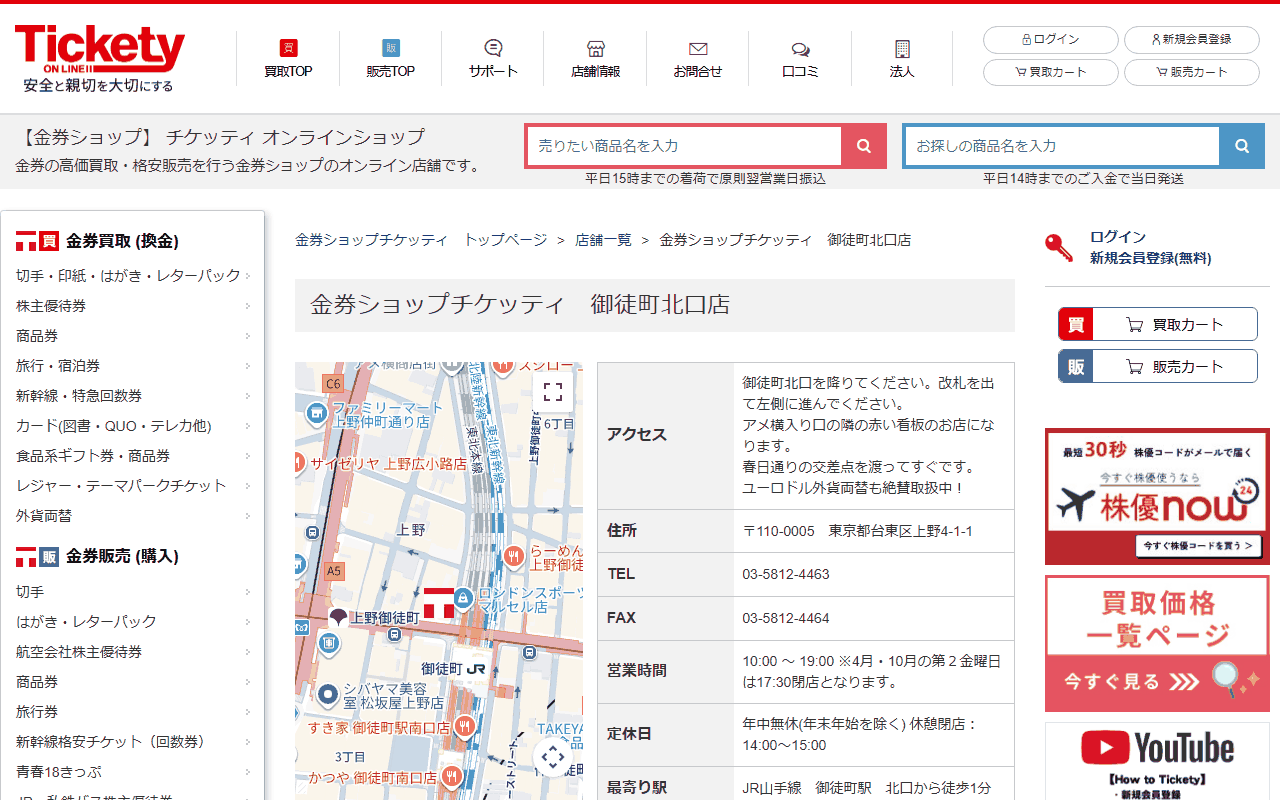This screenshot has width=1280, height=800.
Task: Open the 買取価格一覧ページ banner
Action: [x=1157, y=643]
